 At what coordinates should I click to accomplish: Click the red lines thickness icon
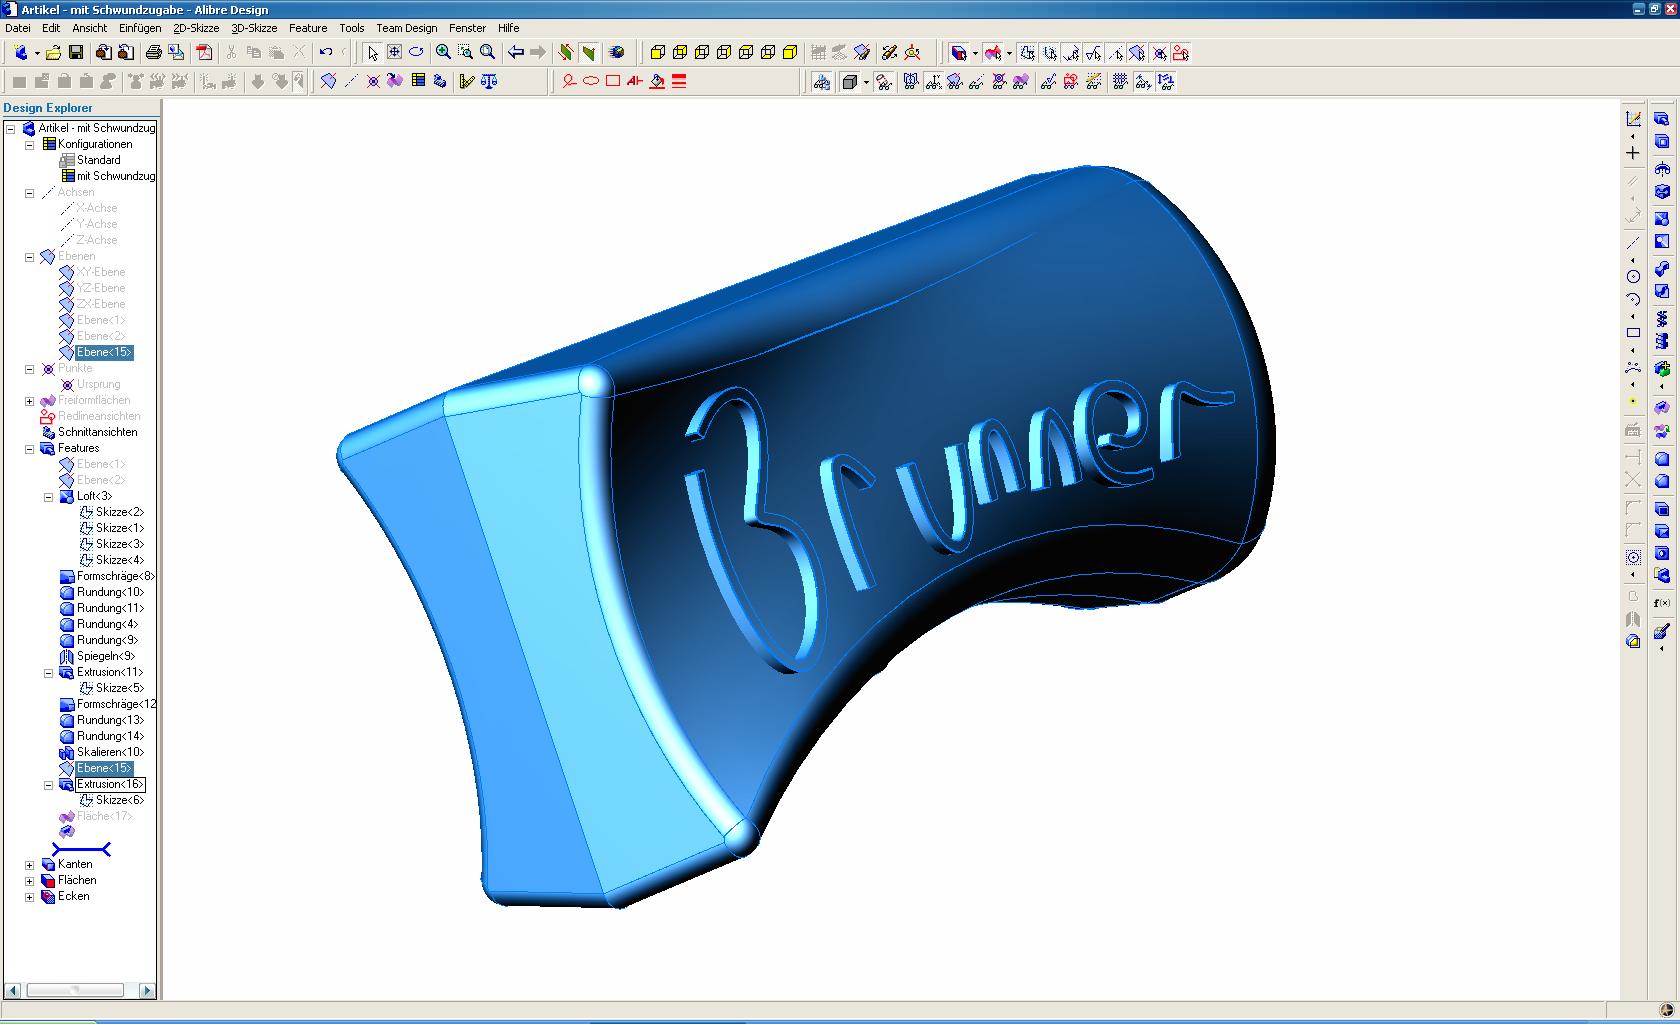679,81
